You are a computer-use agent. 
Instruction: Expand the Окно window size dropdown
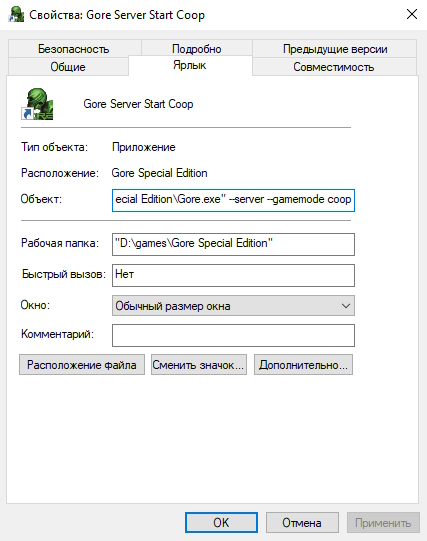(x=233, y=306)
